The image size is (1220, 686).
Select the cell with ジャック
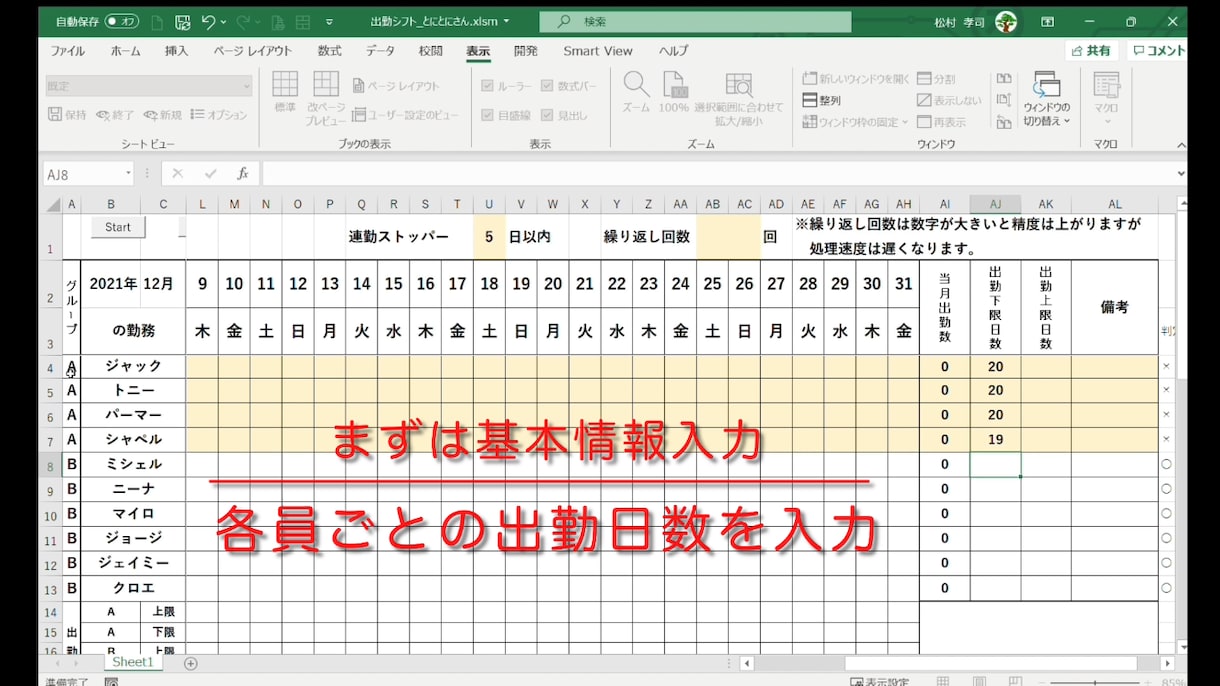tap(133, 366)
